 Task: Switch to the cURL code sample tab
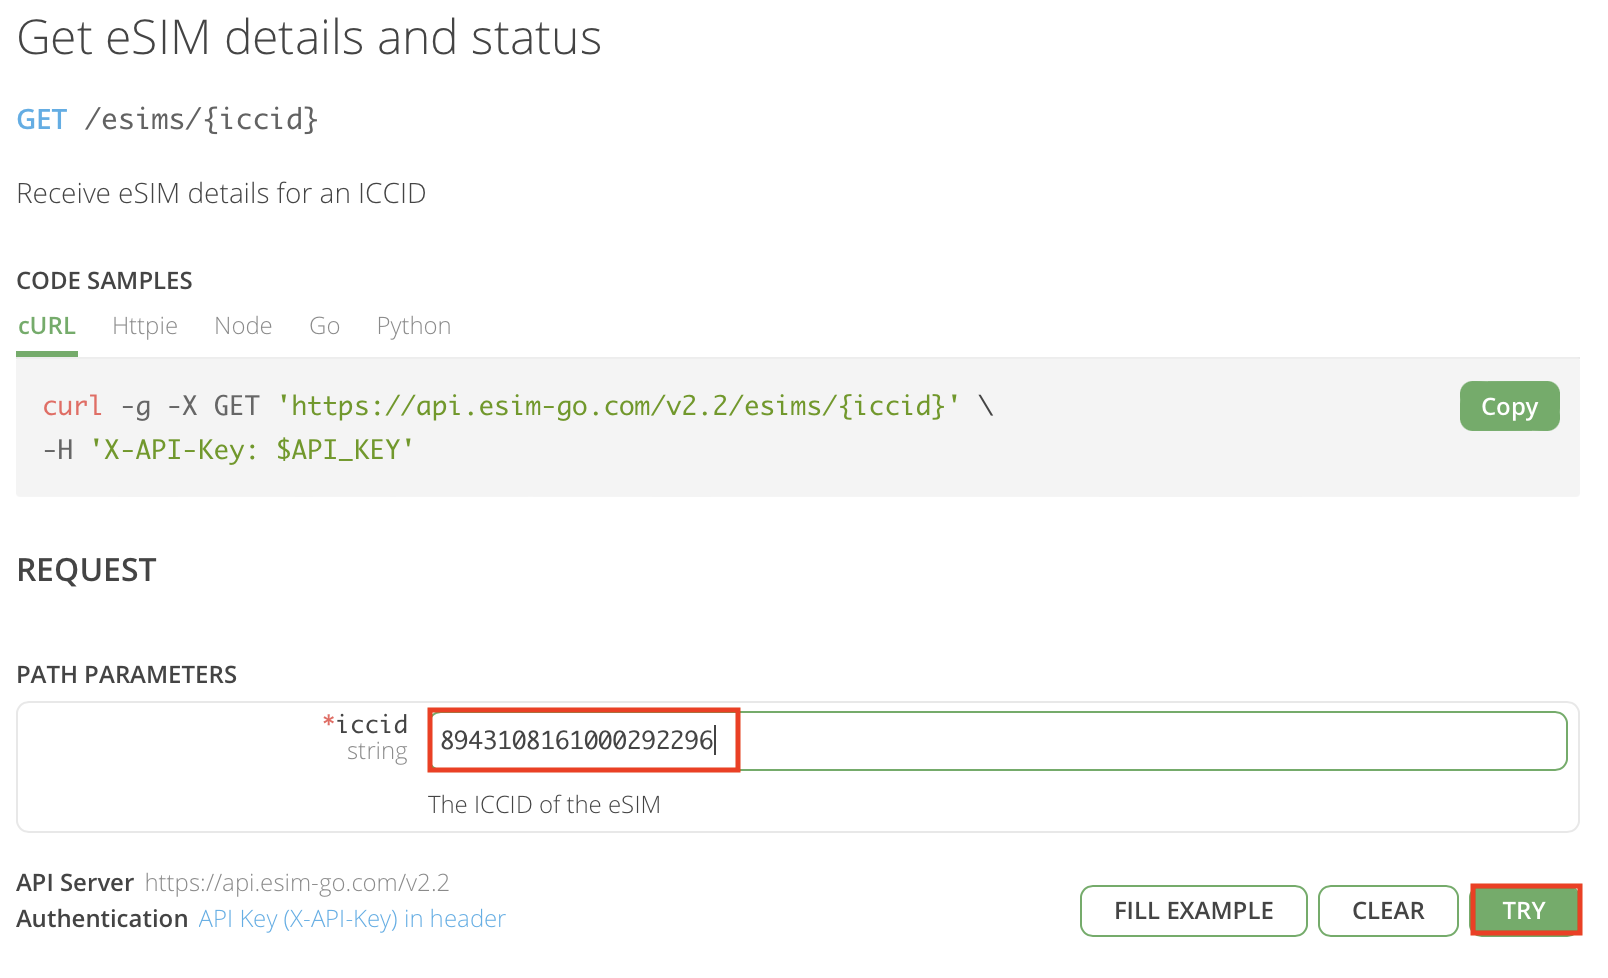47,326
